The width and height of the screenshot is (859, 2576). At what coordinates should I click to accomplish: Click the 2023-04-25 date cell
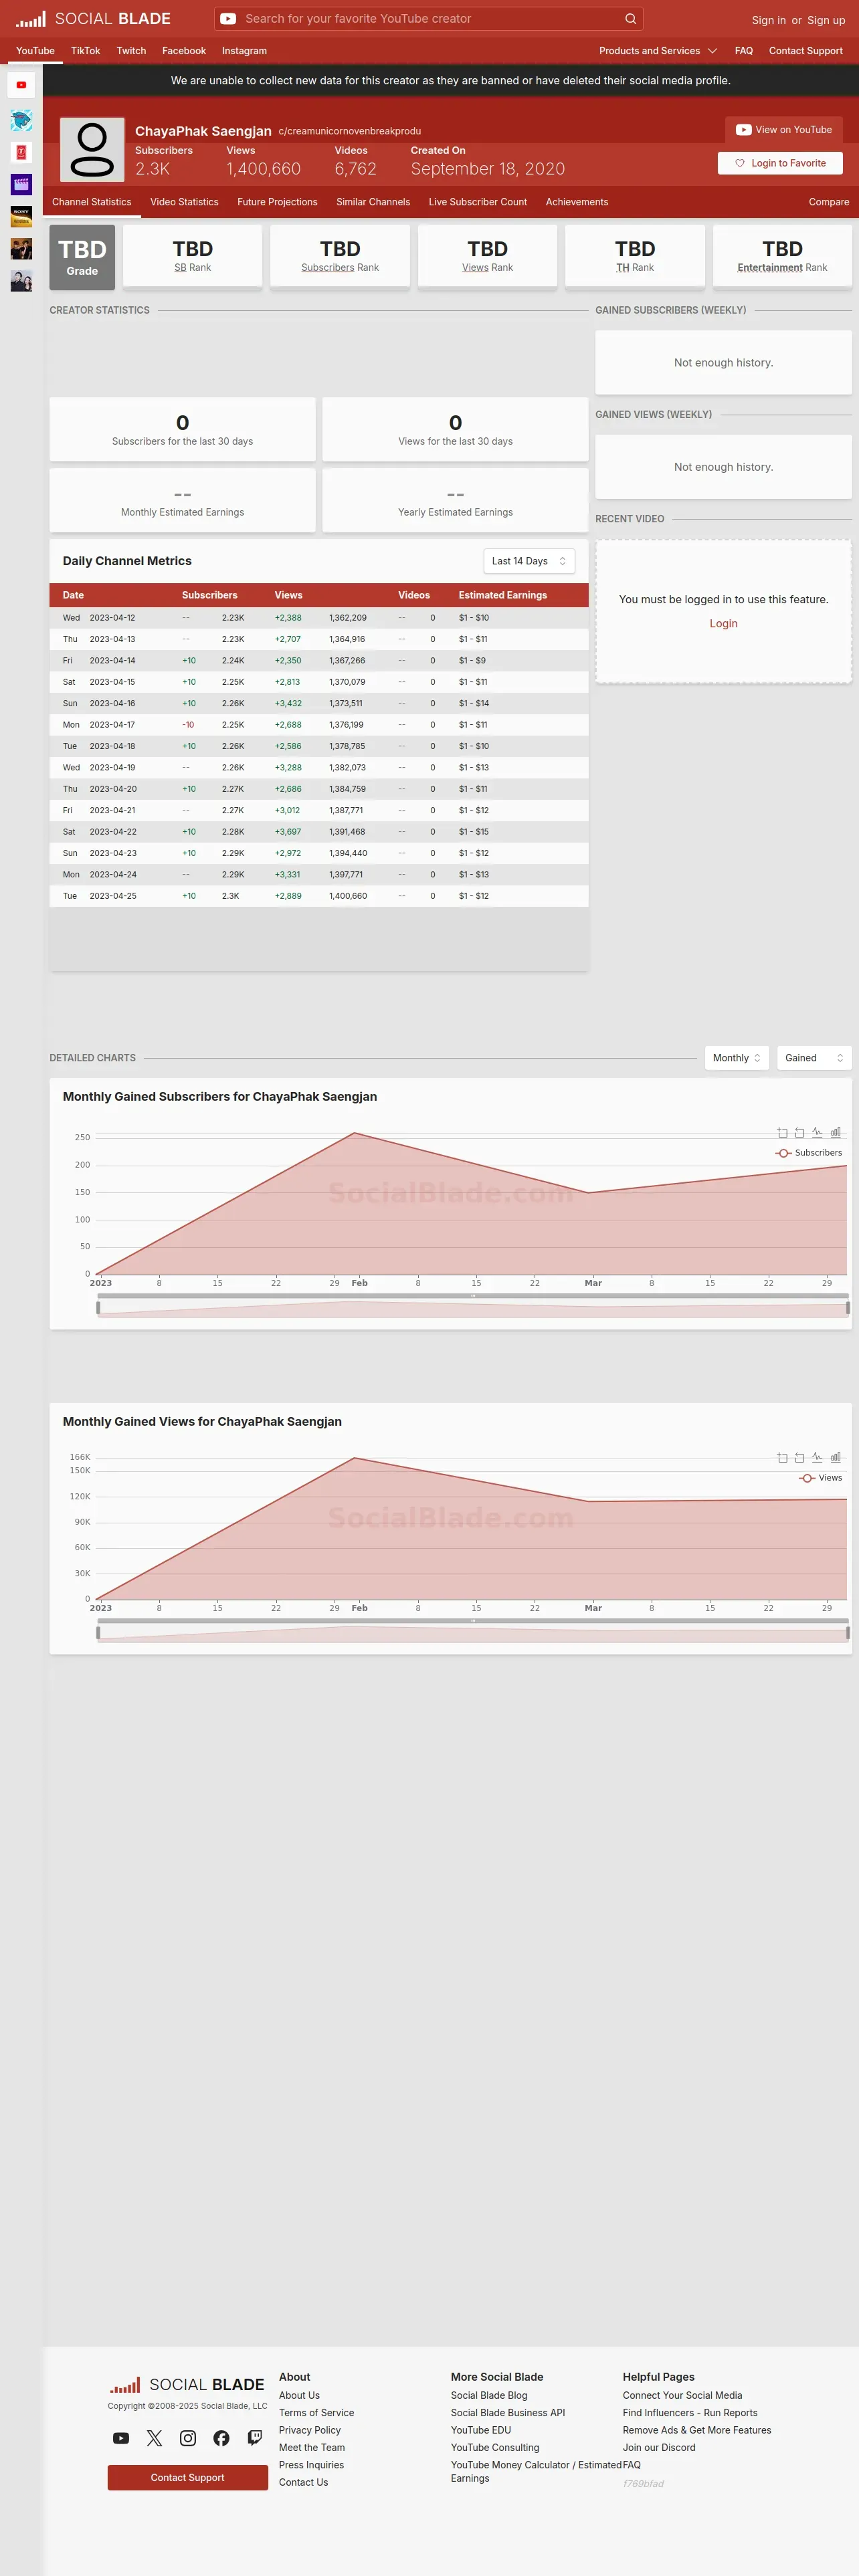coord(113,896)
